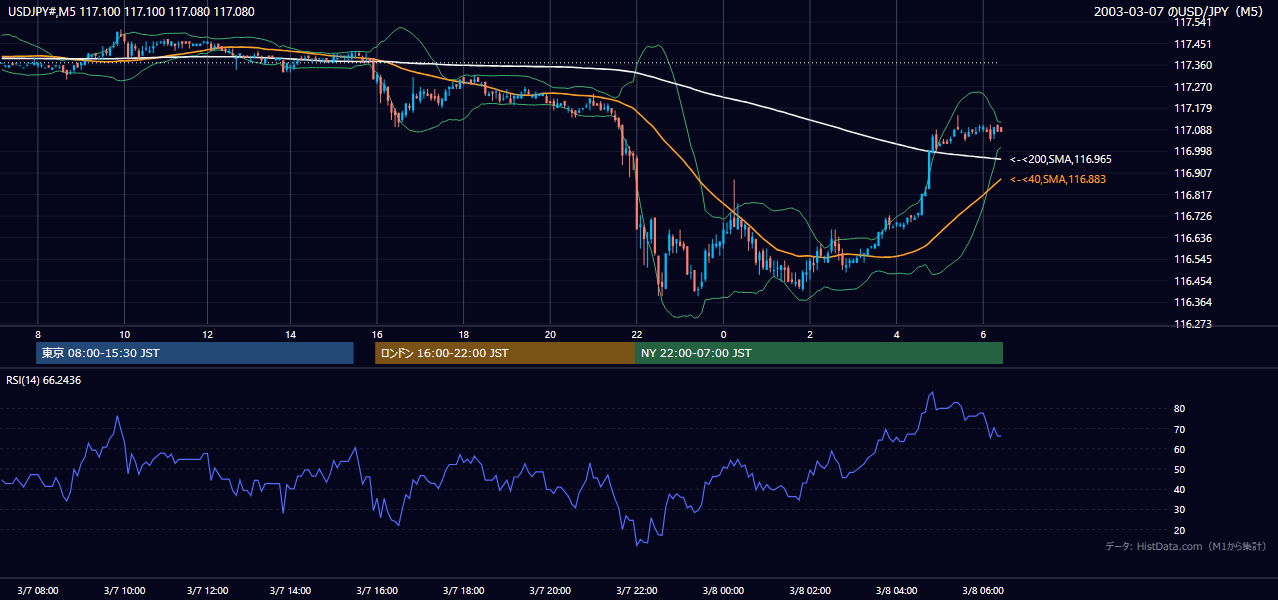Viewport: 1278px width, 600px height.
Task: Click hour tick 18 under price chart
Action: (x=464, y=334)
